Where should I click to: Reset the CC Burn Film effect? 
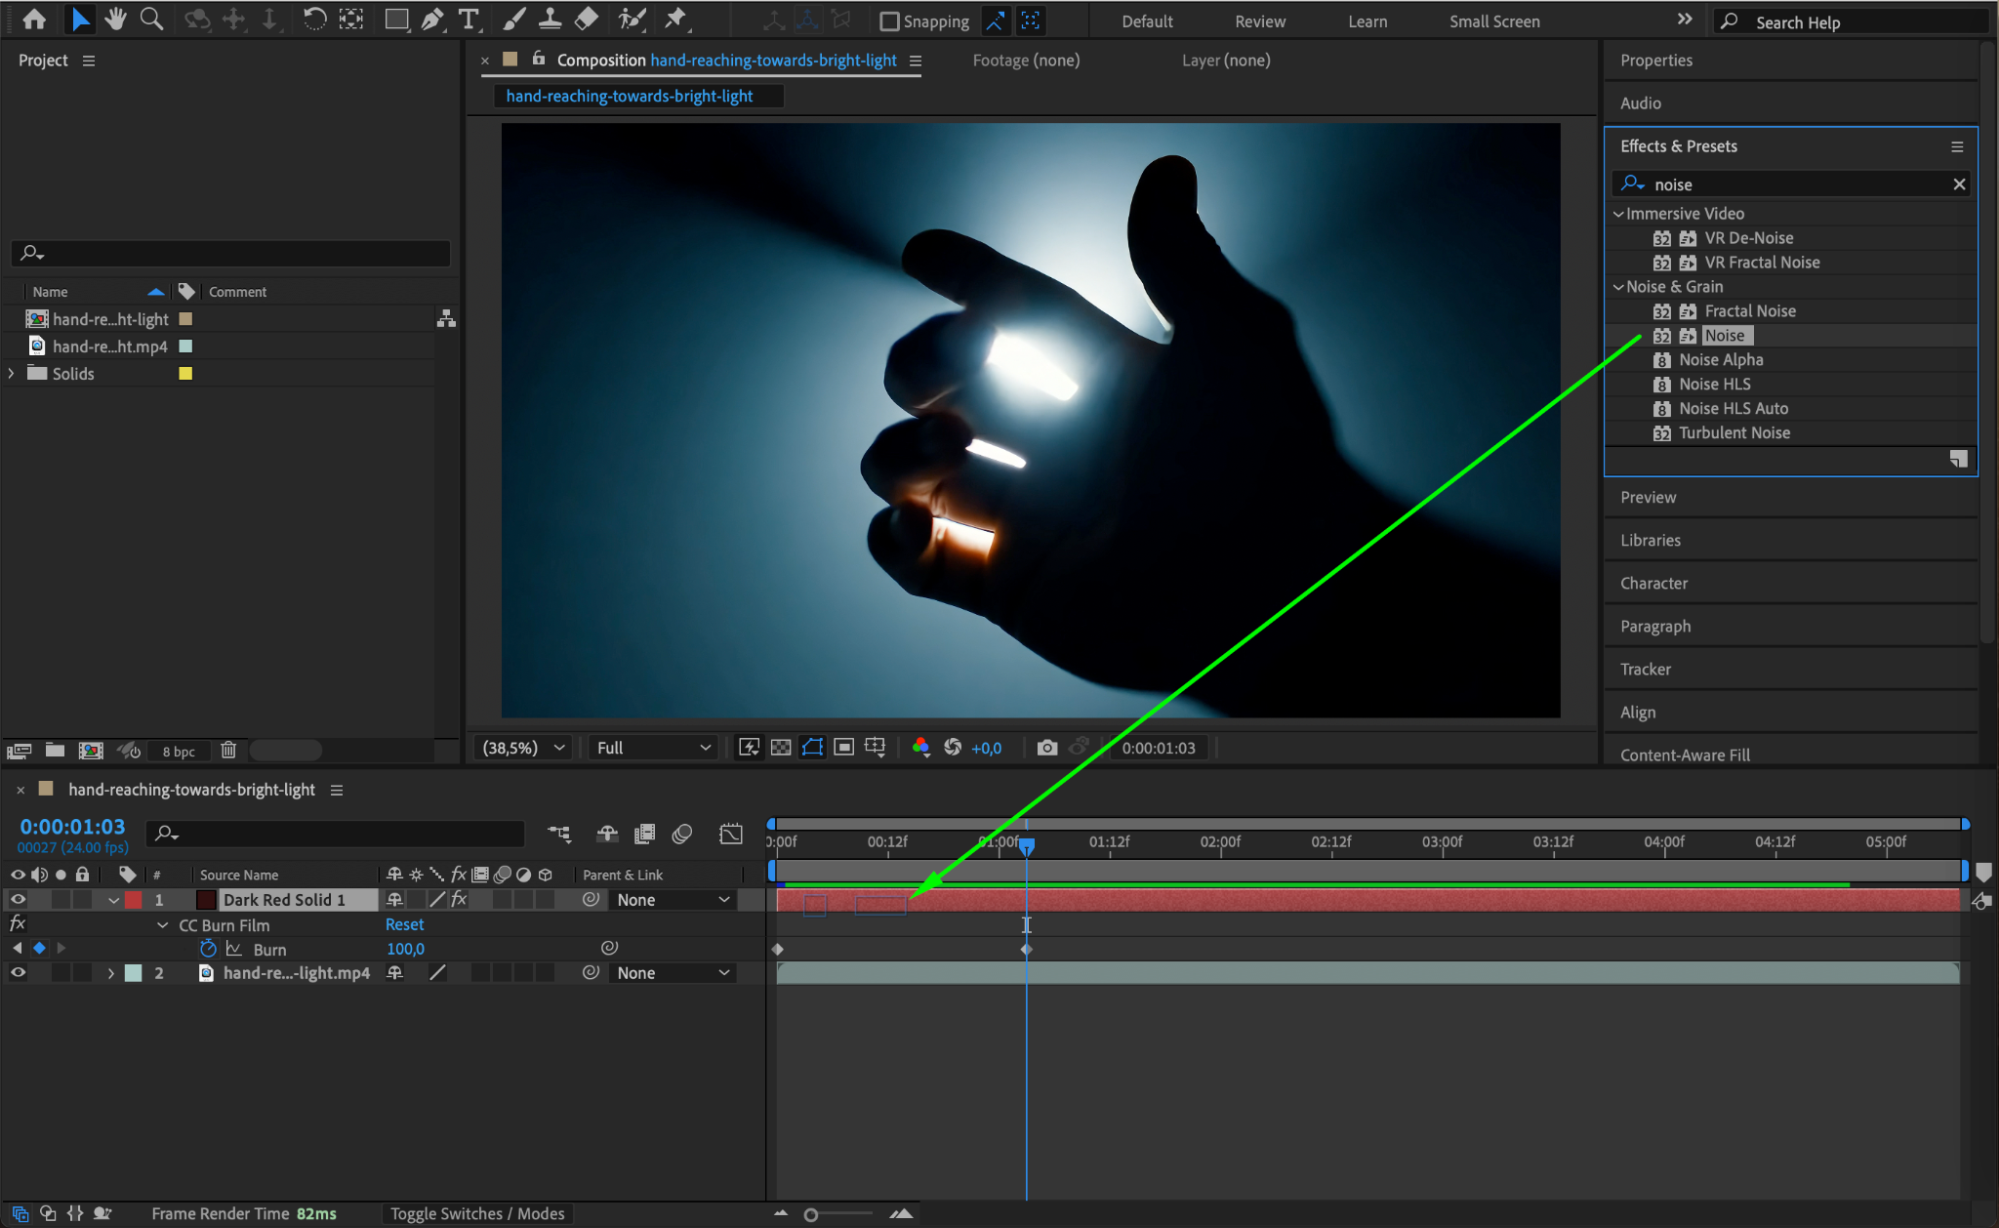(404, 925)
